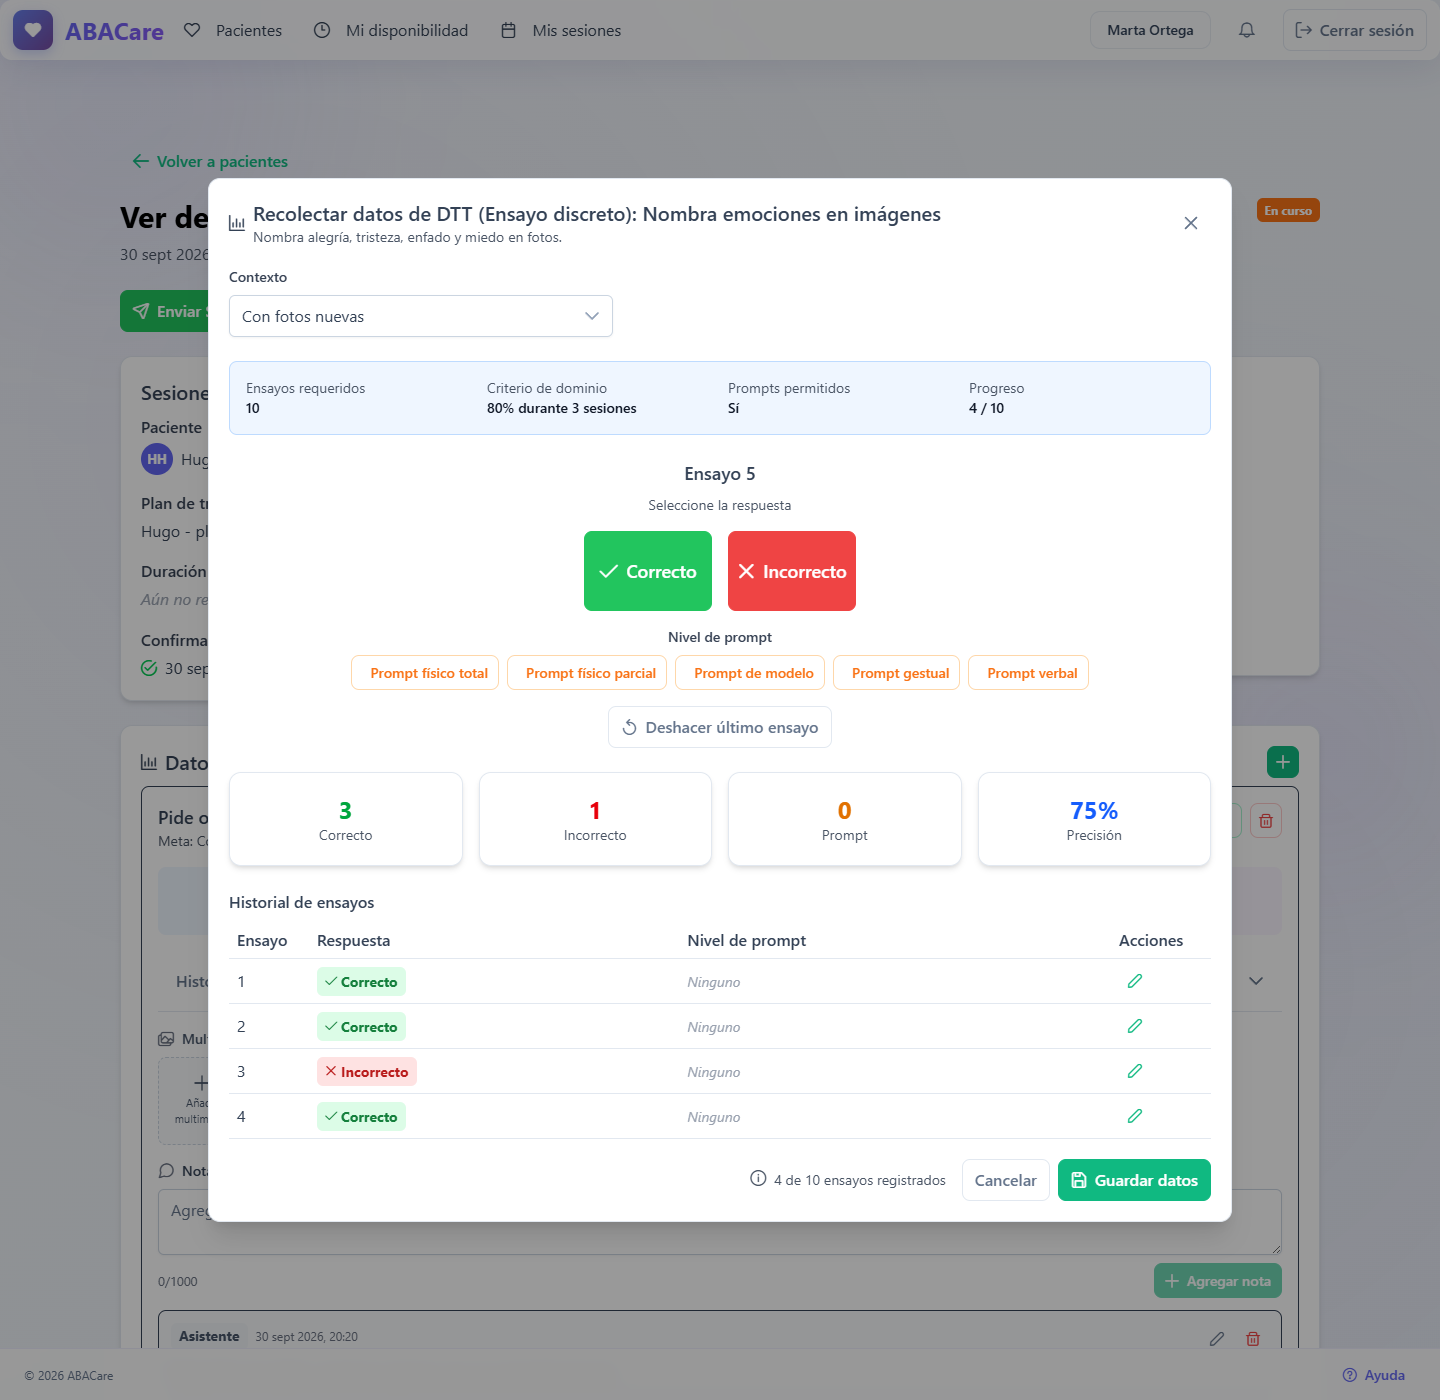Viewport: 1440px width, 1400px height.
Task: Open the notifications bell
Action: pyautogui.click(x=1246, y=30)
